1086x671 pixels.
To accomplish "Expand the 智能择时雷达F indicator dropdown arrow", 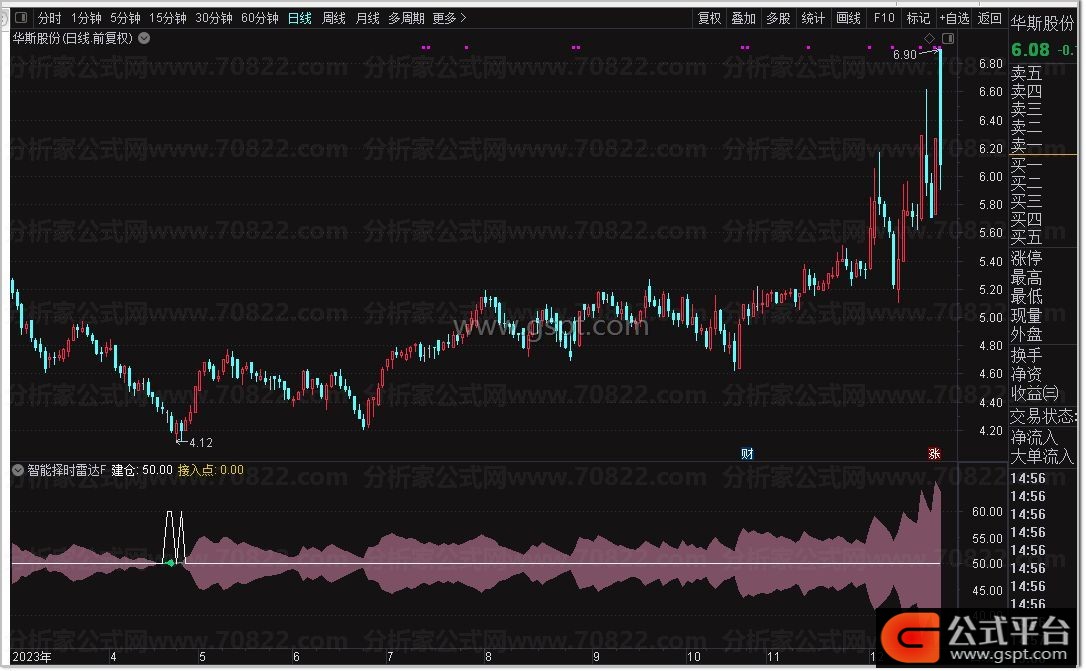I will pos(18,470).
